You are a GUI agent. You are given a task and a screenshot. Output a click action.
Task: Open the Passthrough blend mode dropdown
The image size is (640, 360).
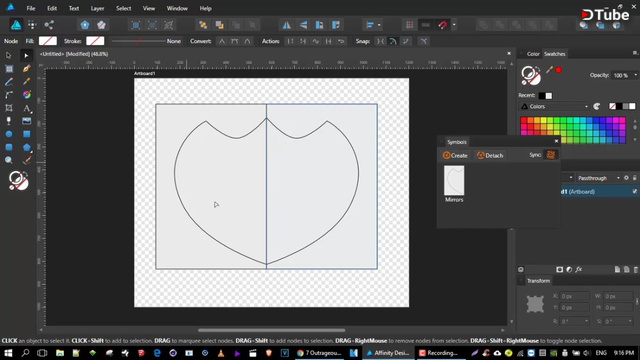(x=599, y=178)
